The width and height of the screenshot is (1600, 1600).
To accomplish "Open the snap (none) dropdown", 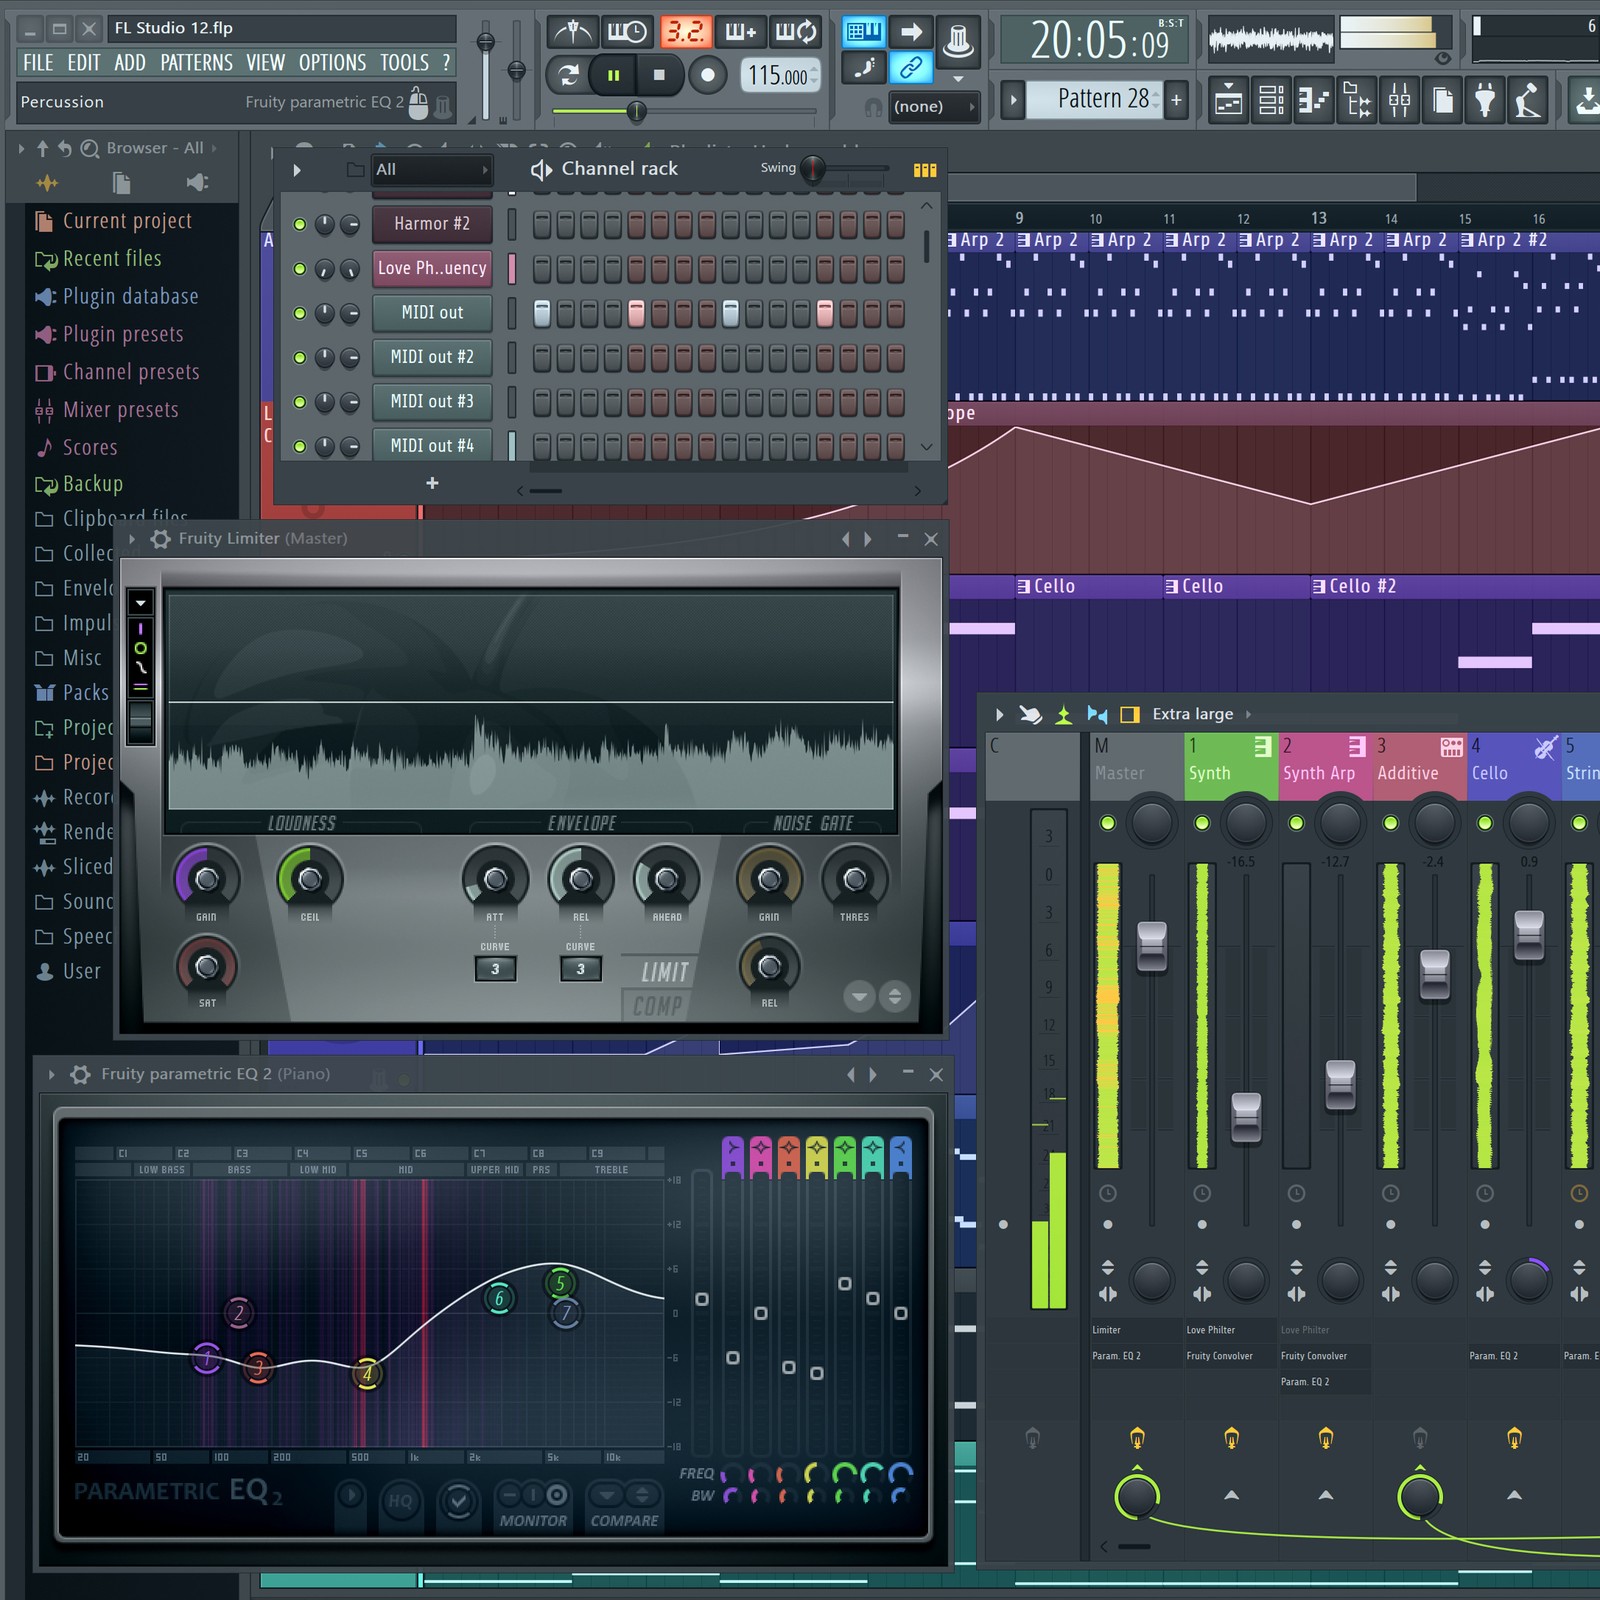I will 935,106.
